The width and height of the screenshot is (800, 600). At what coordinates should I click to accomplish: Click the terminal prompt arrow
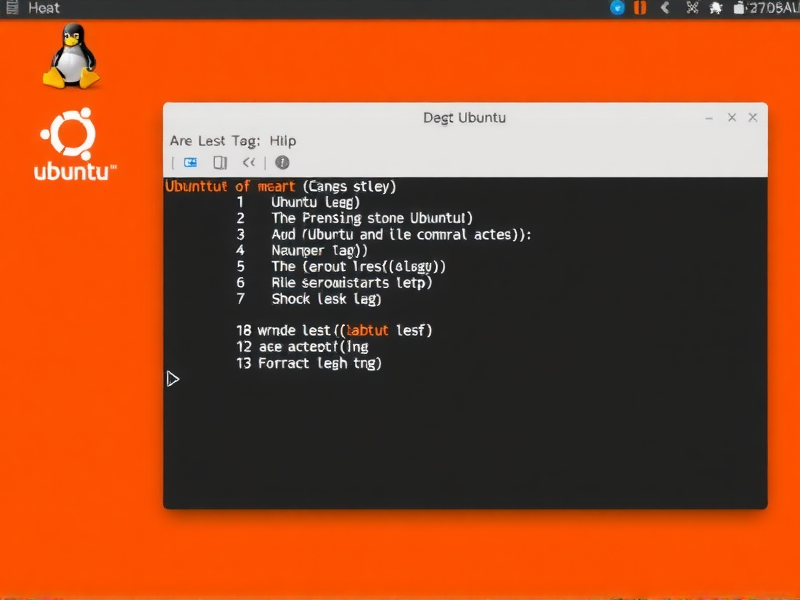[173, 379]
